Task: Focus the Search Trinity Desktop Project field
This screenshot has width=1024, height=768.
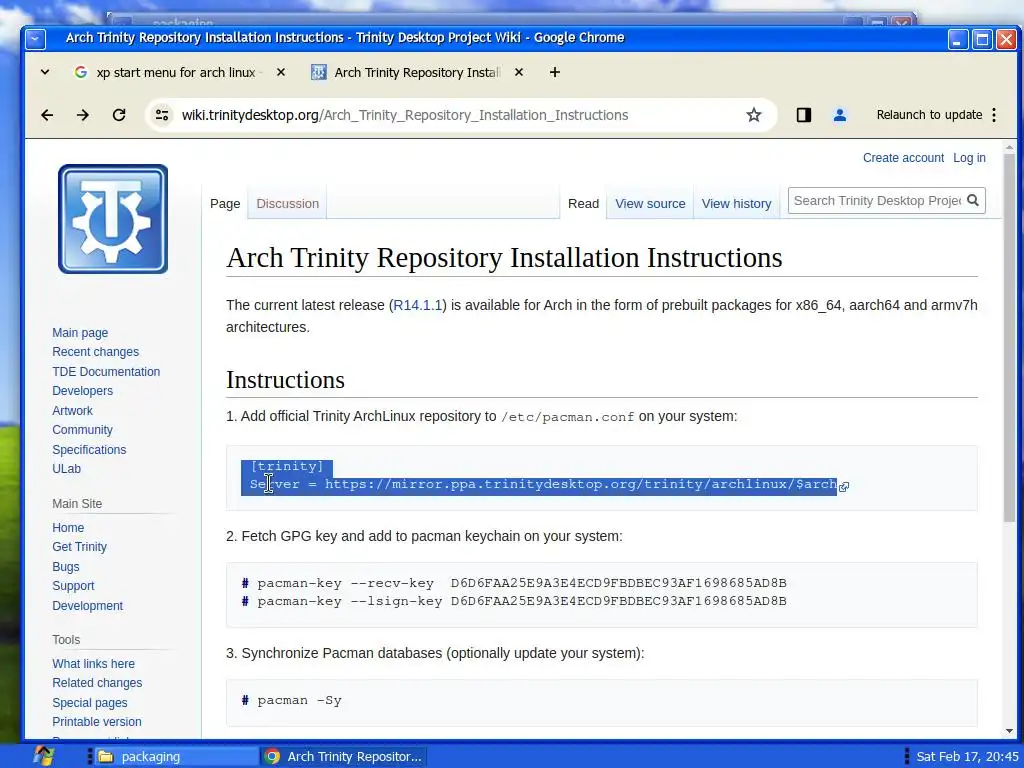Action: [876, 200]
